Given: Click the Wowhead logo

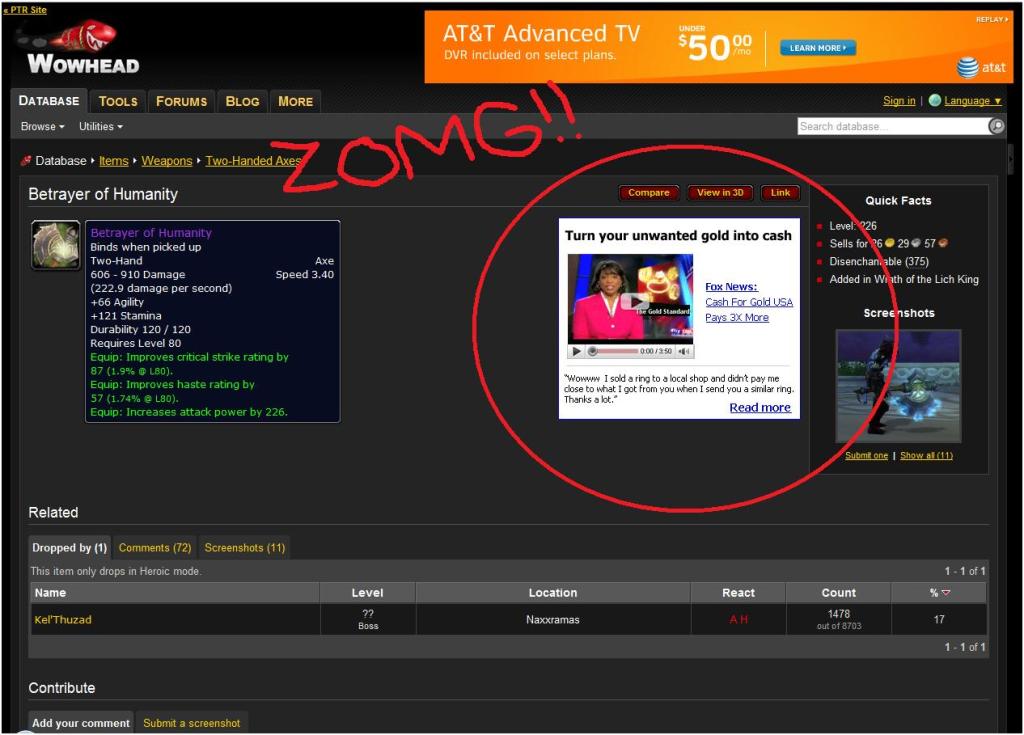Looking at the screenshot, I should coord(78,50).
